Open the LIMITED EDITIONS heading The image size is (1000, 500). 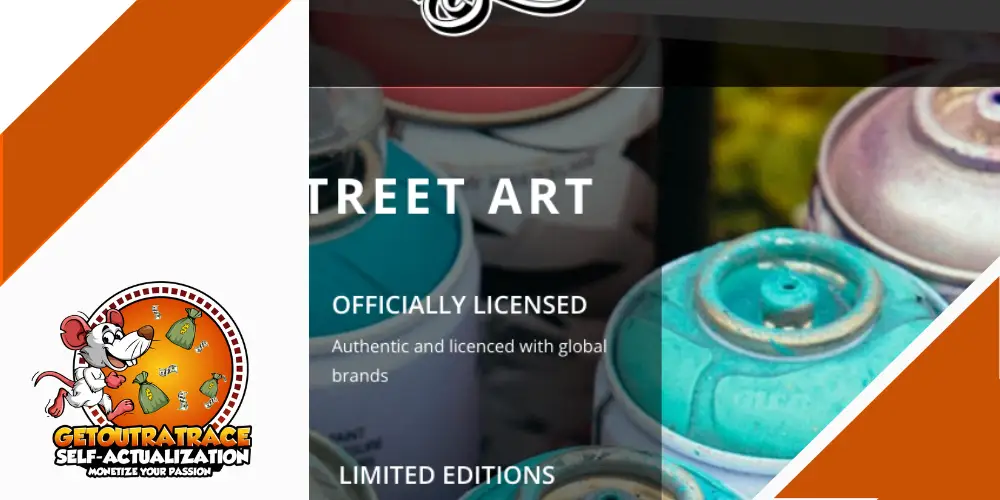446,476
